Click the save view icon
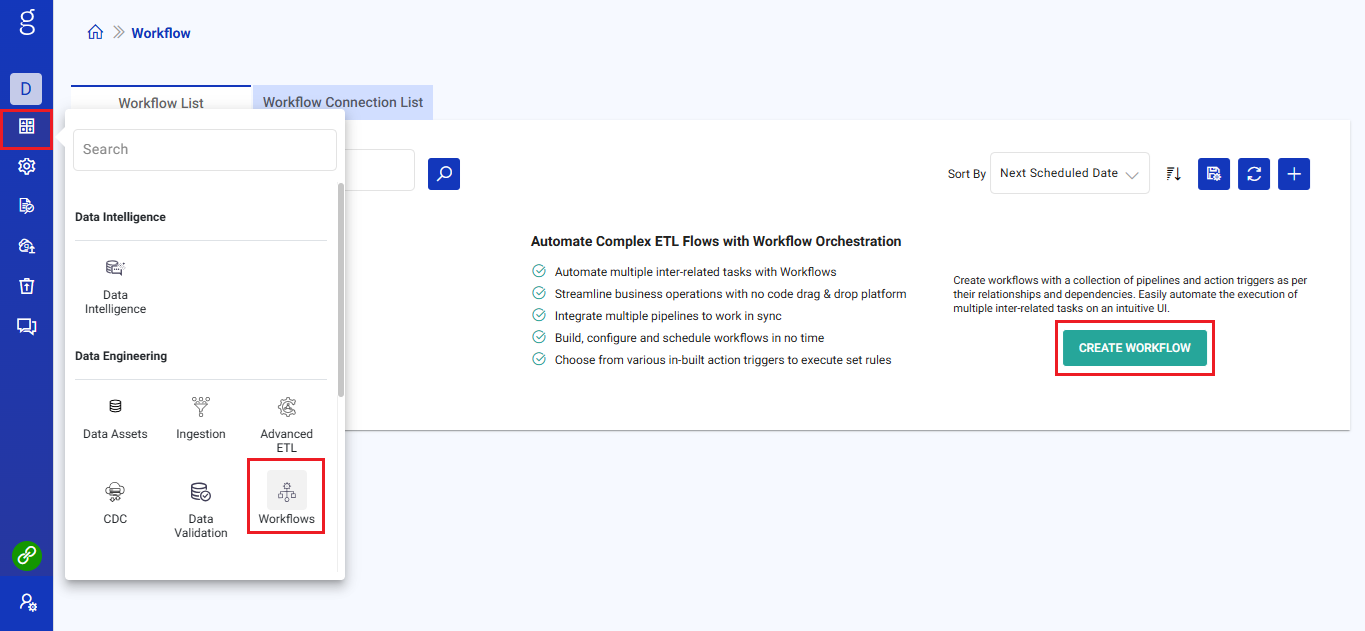Image resolution: width=1365 pixels, height=631 pixels. click(1213, 173)
